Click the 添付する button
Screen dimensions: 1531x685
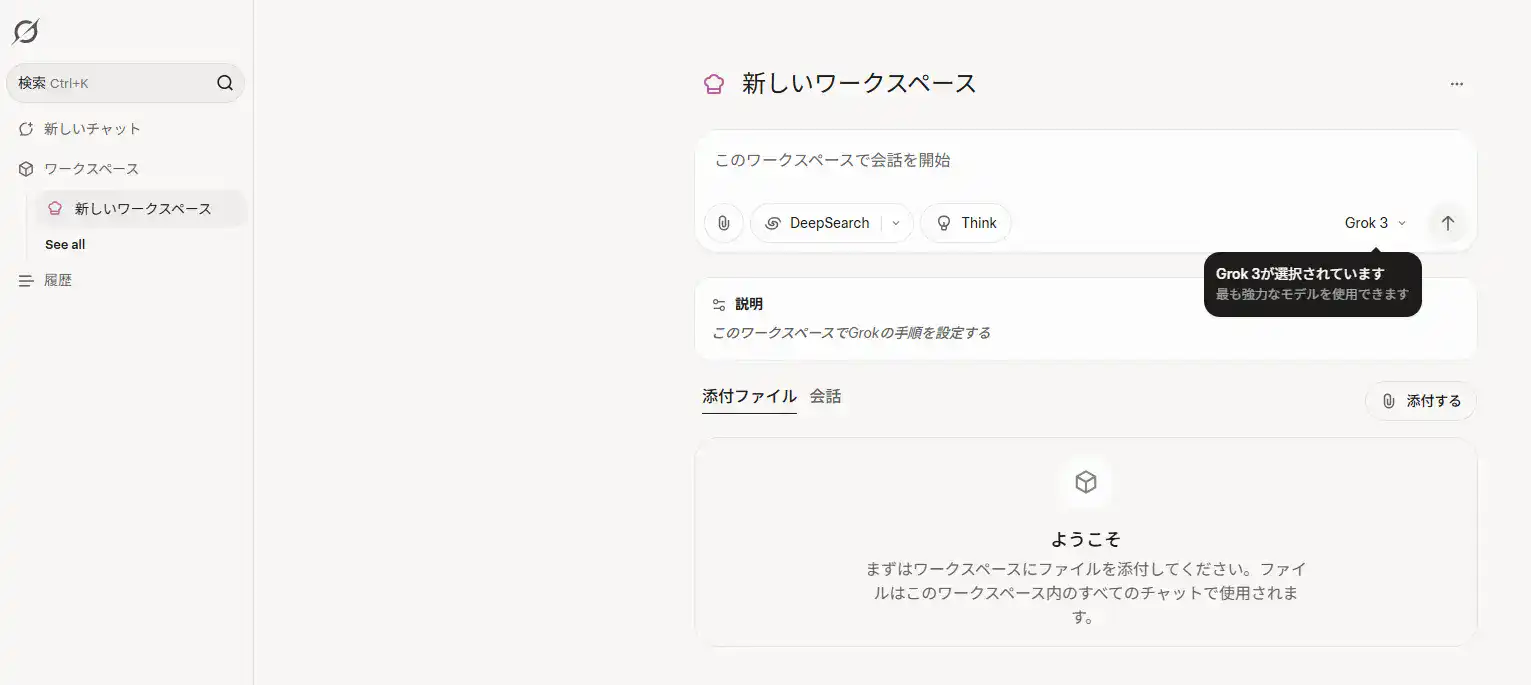tap(1421, 401)
